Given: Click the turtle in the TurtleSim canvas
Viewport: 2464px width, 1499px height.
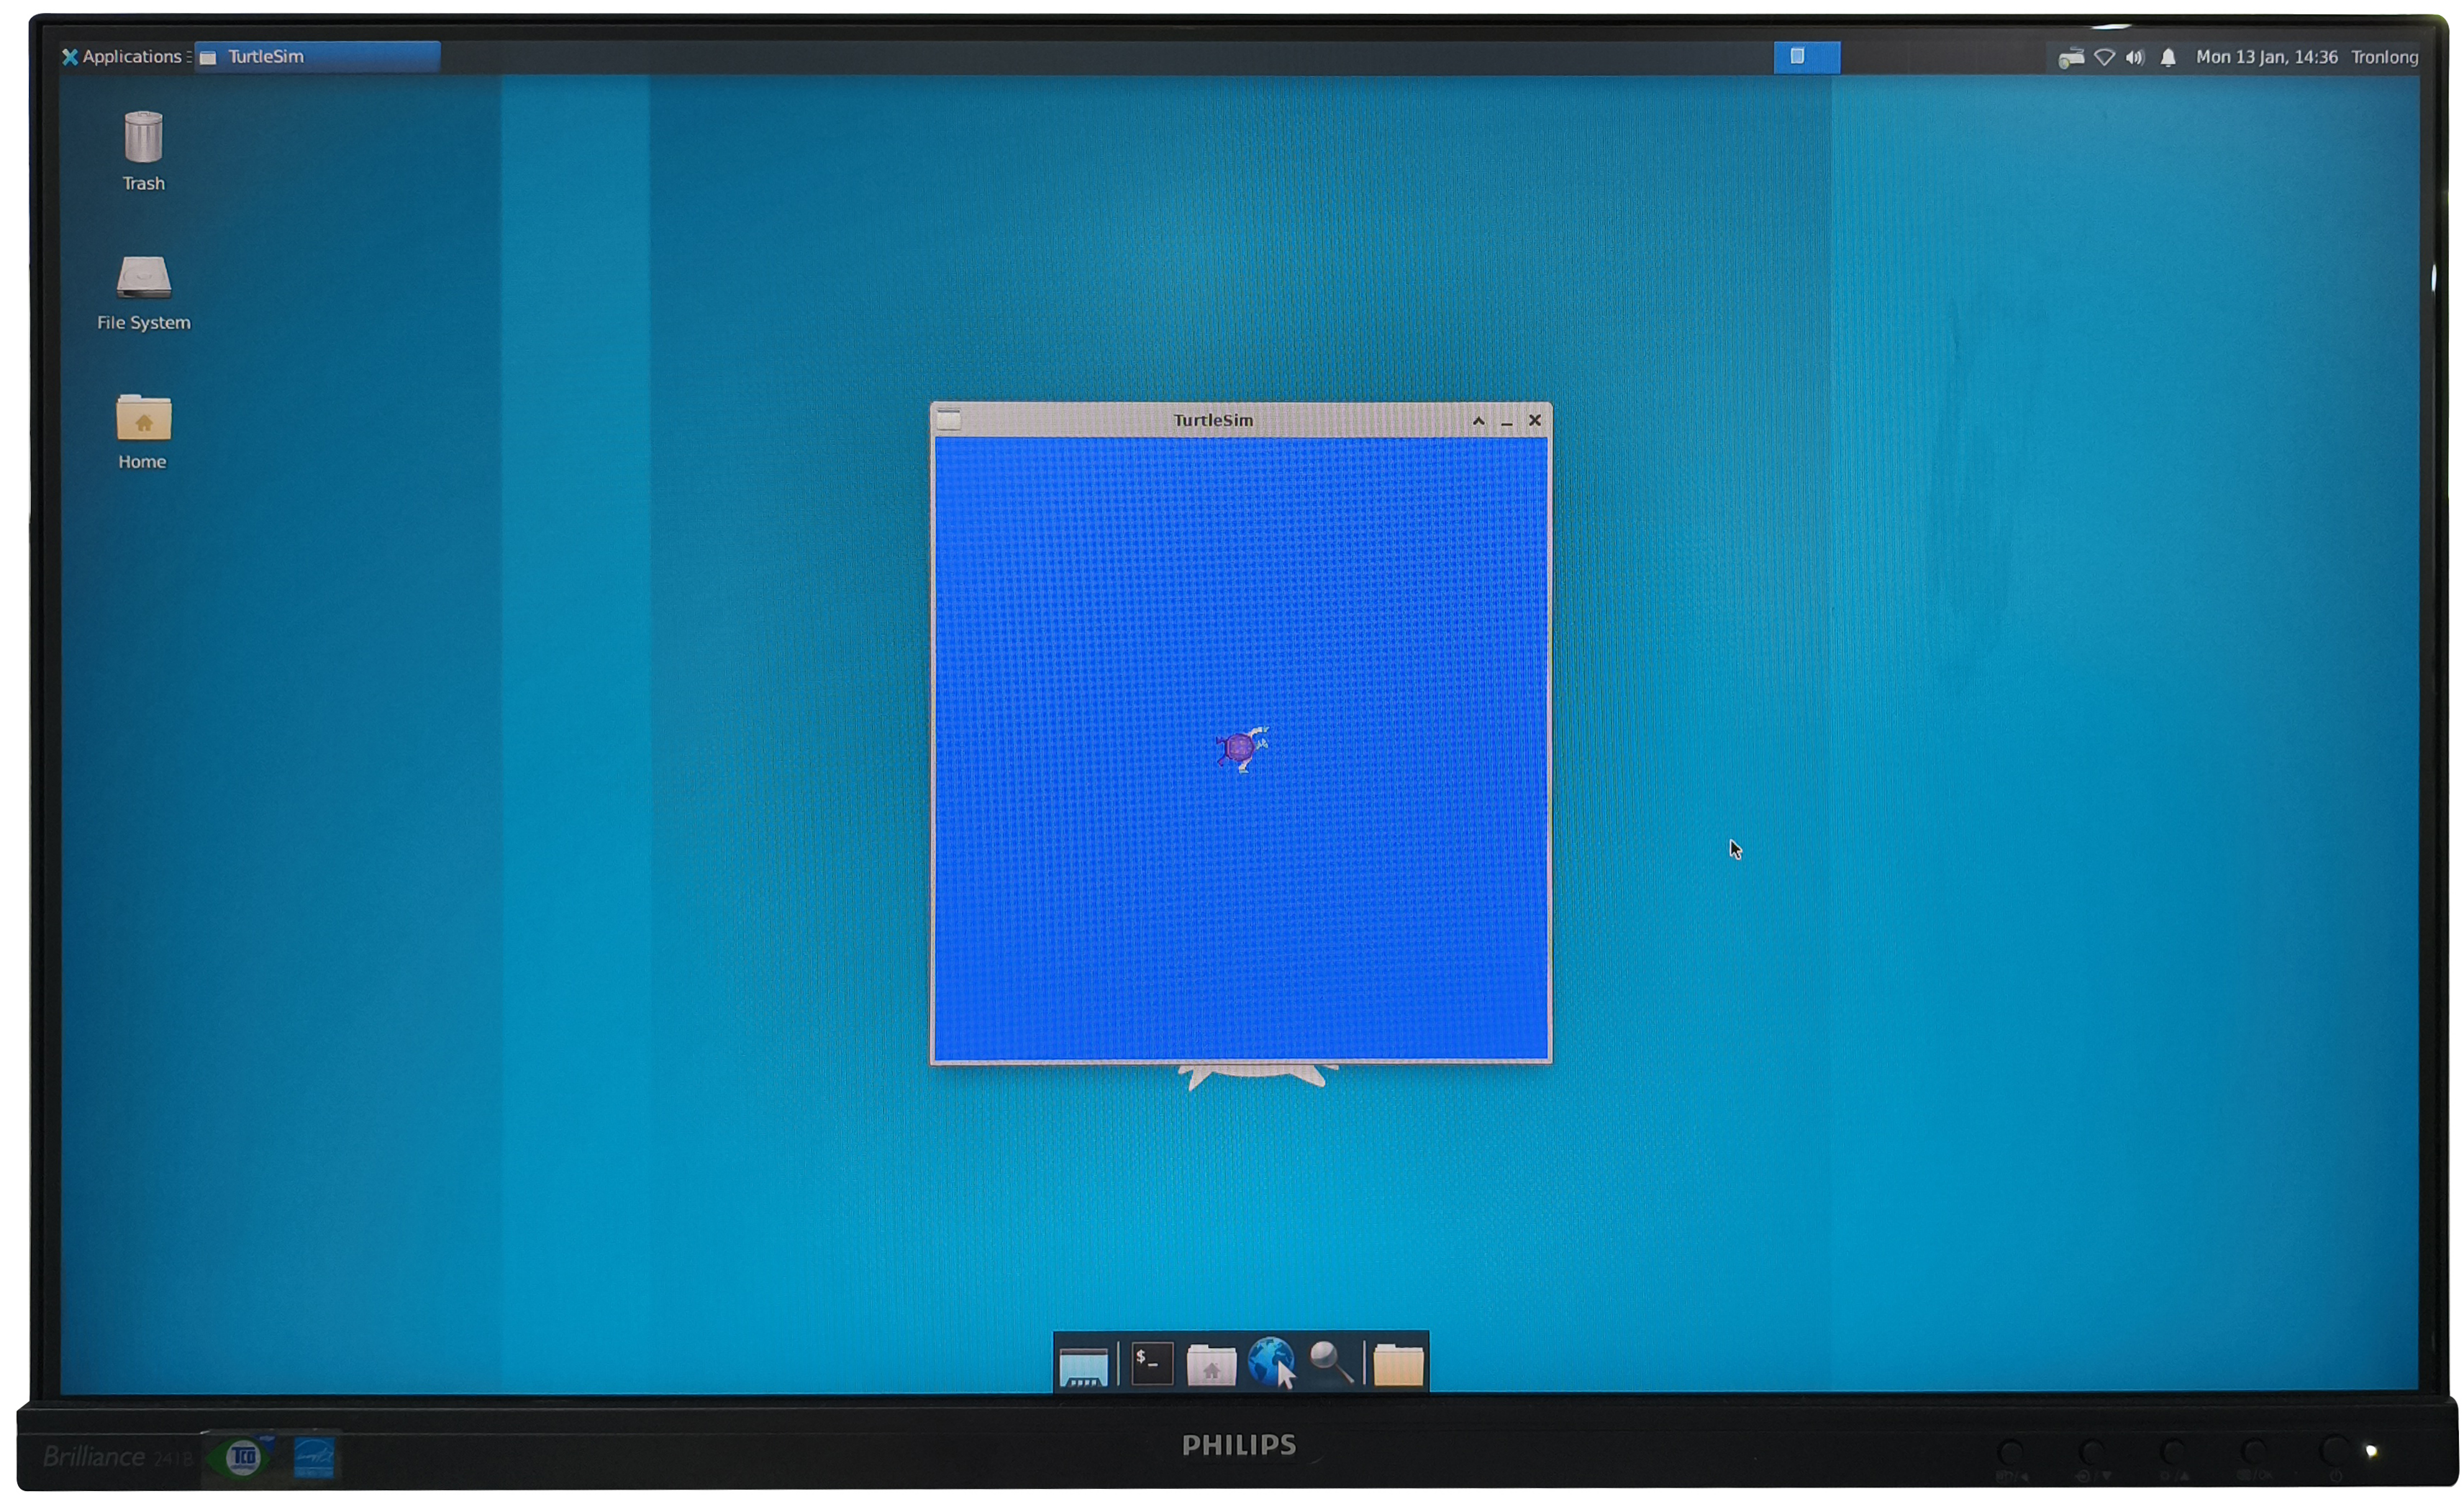Looking at the screenshot, I should point(1242,748).
